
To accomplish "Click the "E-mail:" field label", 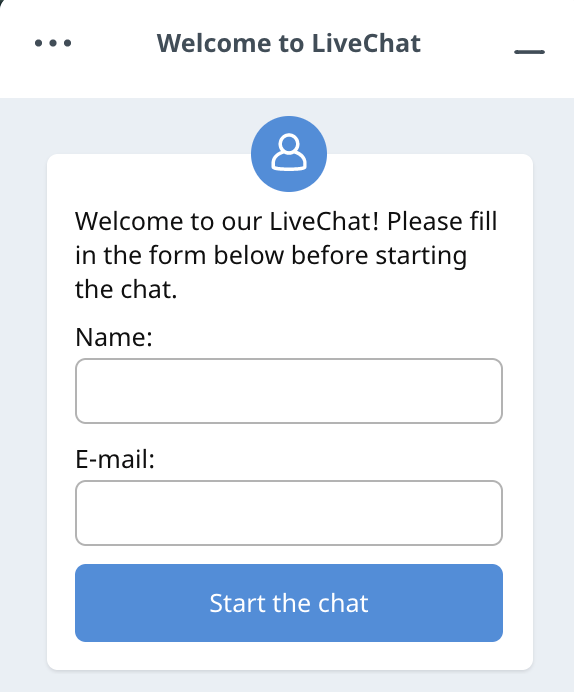I will 115,459.
